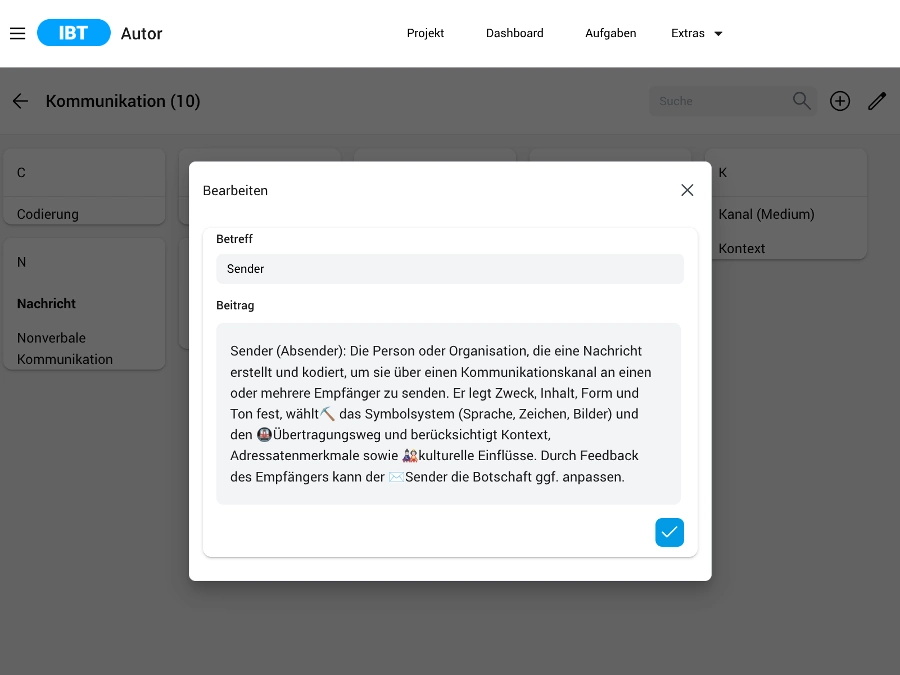The image size is (900, 675).
Task: Click the Beitrag label
Action: [x=235, y=305]
